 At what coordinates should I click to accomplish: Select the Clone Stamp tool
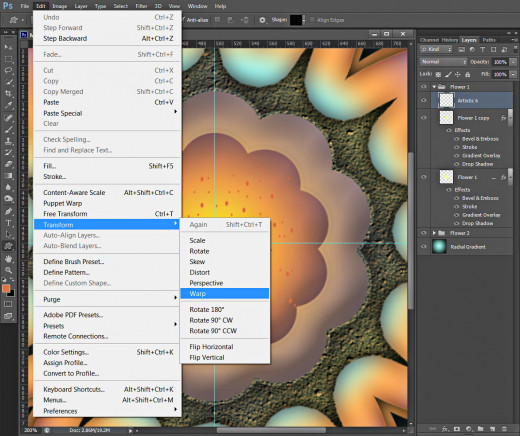point(8,141)
